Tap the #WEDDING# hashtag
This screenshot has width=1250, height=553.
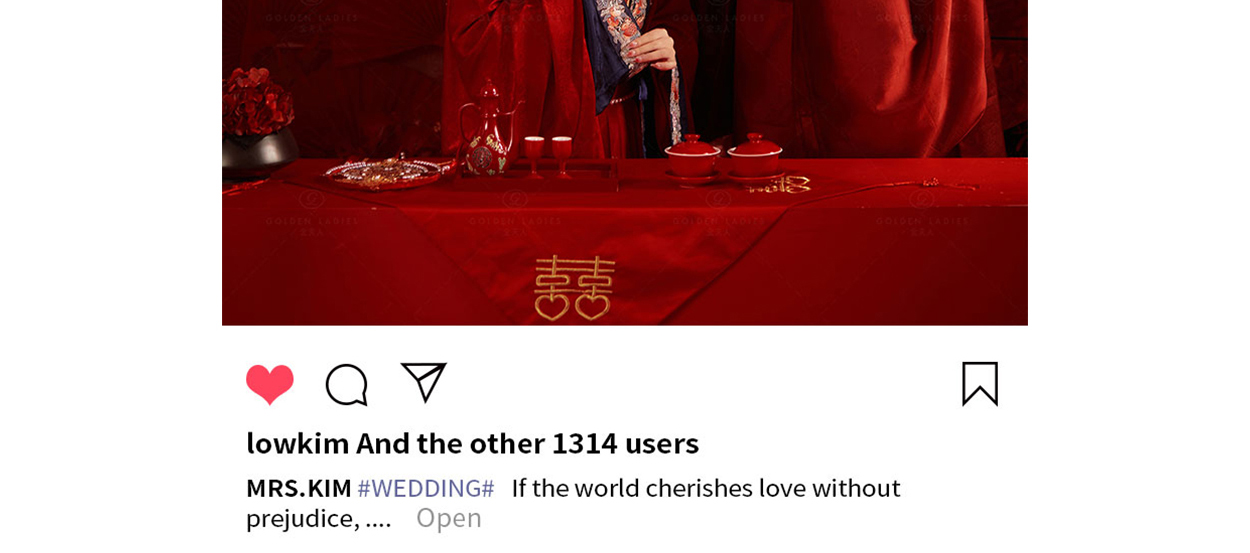(x=426, y=488)
